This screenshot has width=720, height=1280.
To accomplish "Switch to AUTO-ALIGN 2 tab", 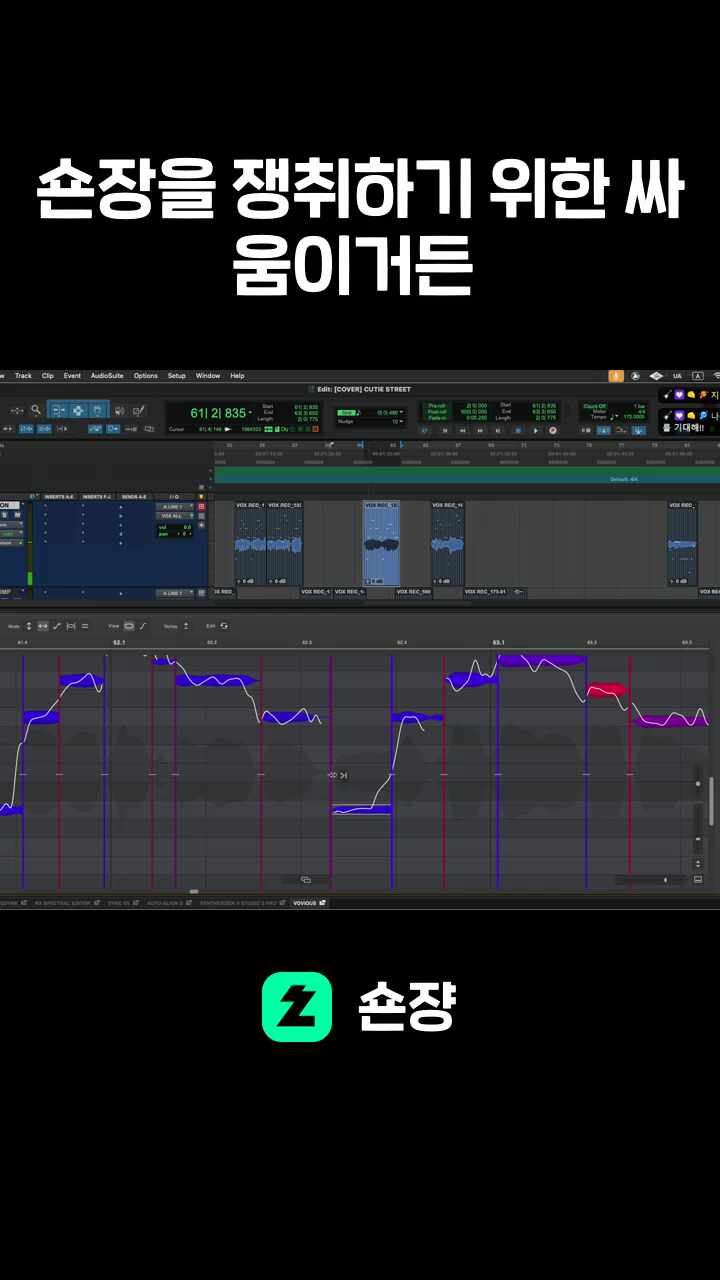I will 168,902.
